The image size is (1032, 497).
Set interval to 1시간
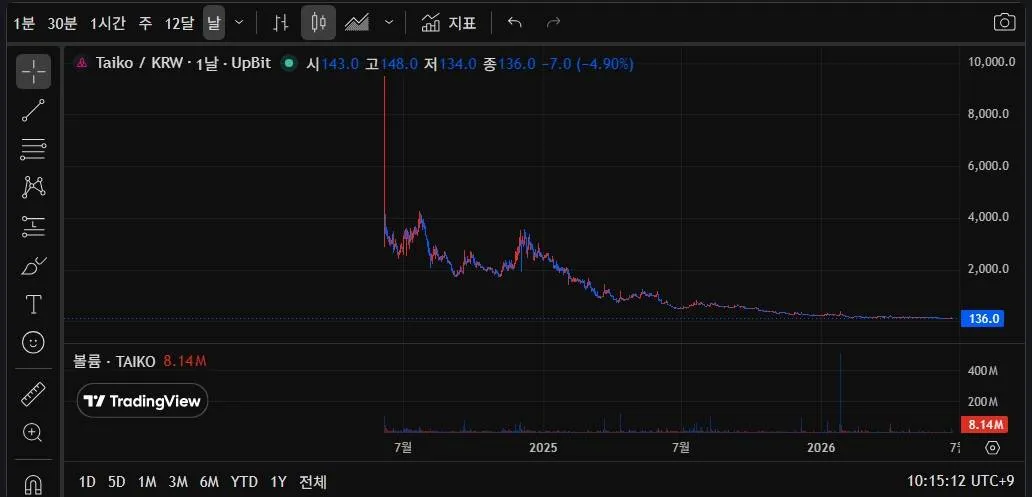(108, 24)
